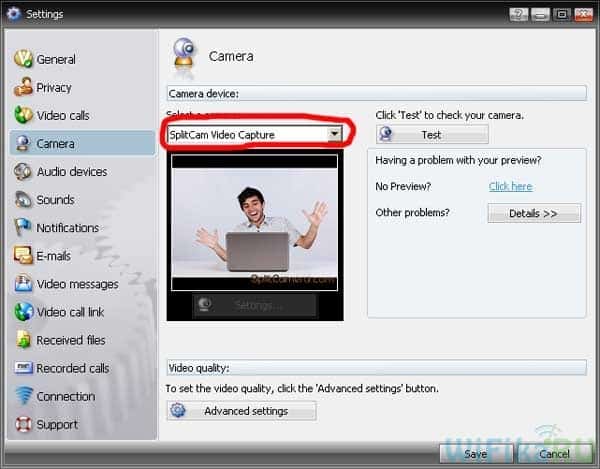Open Audio devices headset icon
Image resolution: width=600 pixels, height=469 pixels.
click(x=23, y=171)
